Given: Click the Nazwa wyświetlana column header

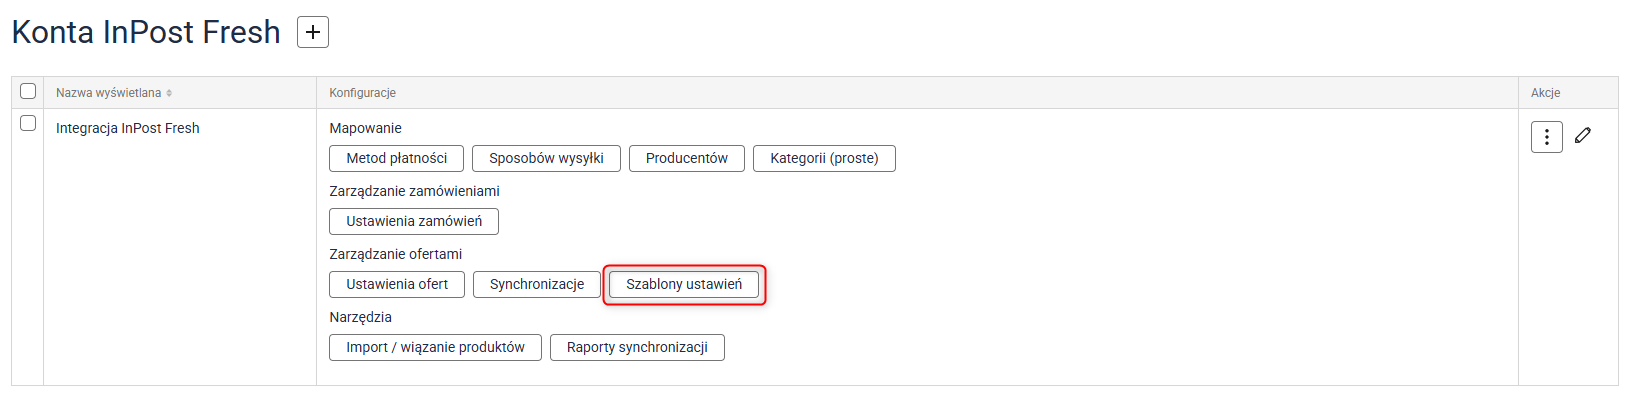Looking at the screenshot, I should (x=108, y=93).
